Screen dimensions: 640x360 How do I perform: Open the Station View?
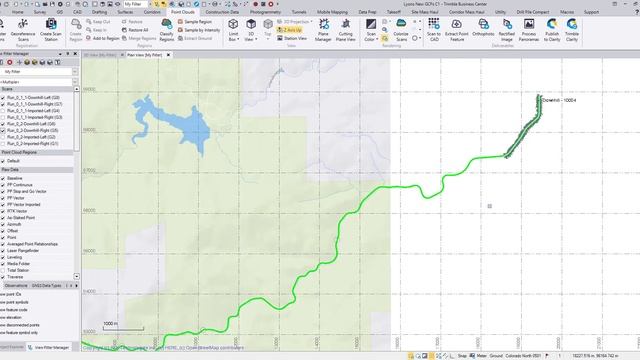292,38
